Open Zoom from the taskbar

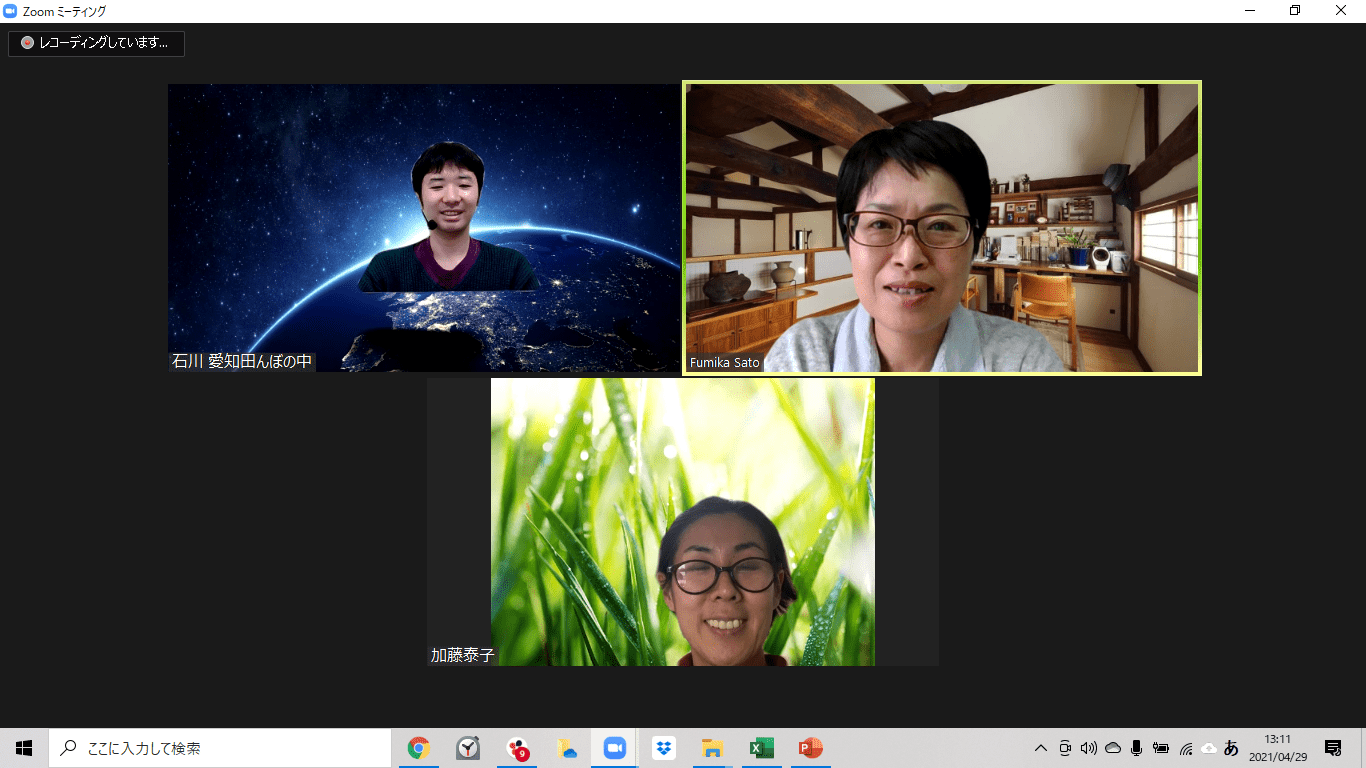(x=614, y=748)
